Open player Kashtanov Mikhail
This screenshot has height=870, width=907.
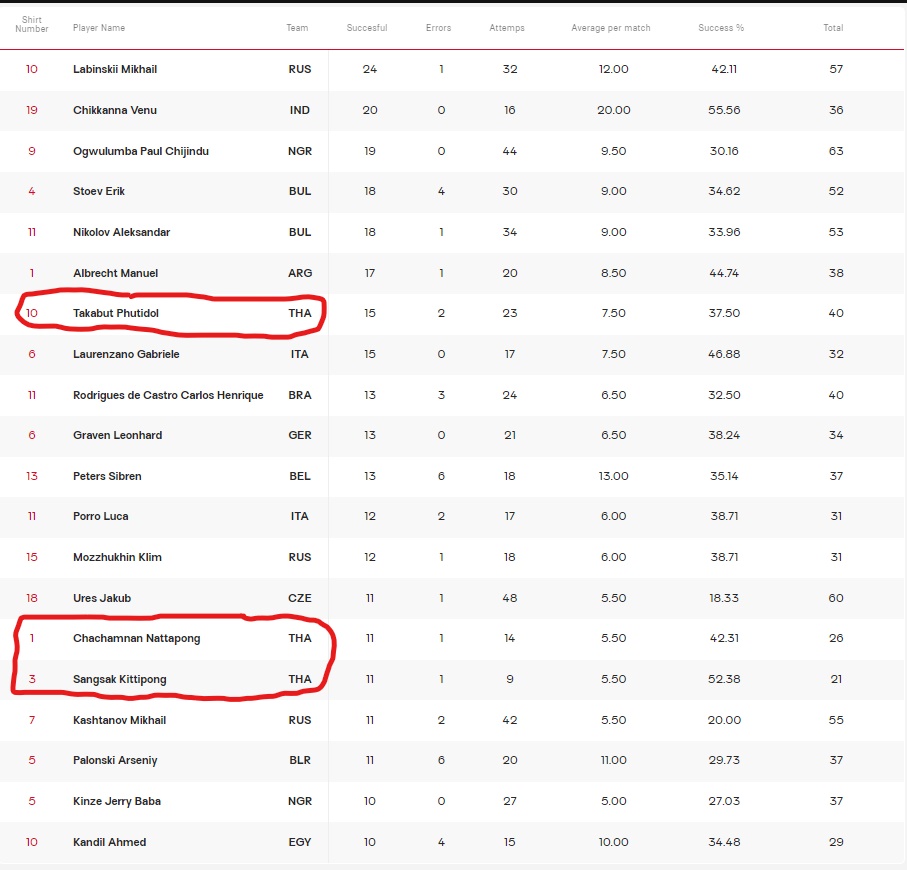click(120, 720)
